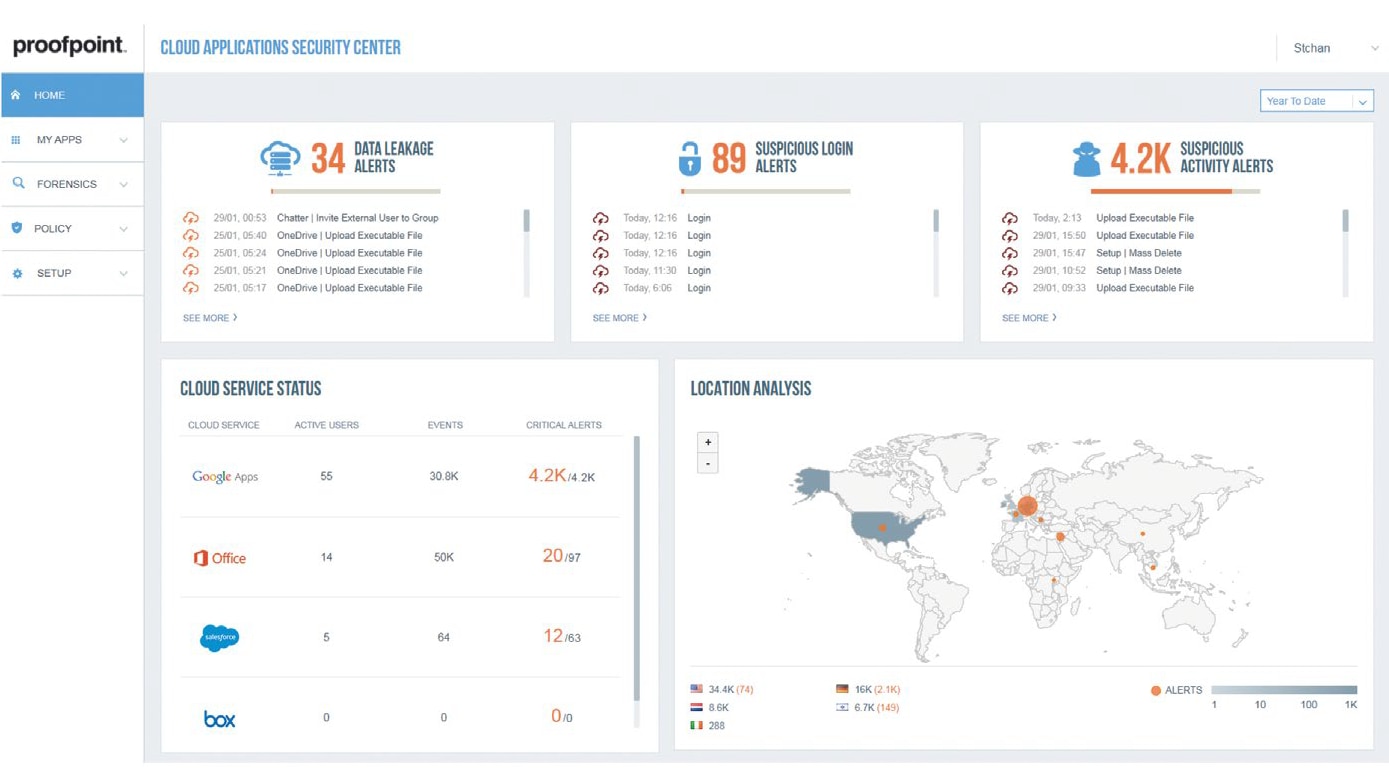The height and width of the screenshot is (768, 1389).
Task: Click the Suspicious Login padlock icon
Action: 689,157
